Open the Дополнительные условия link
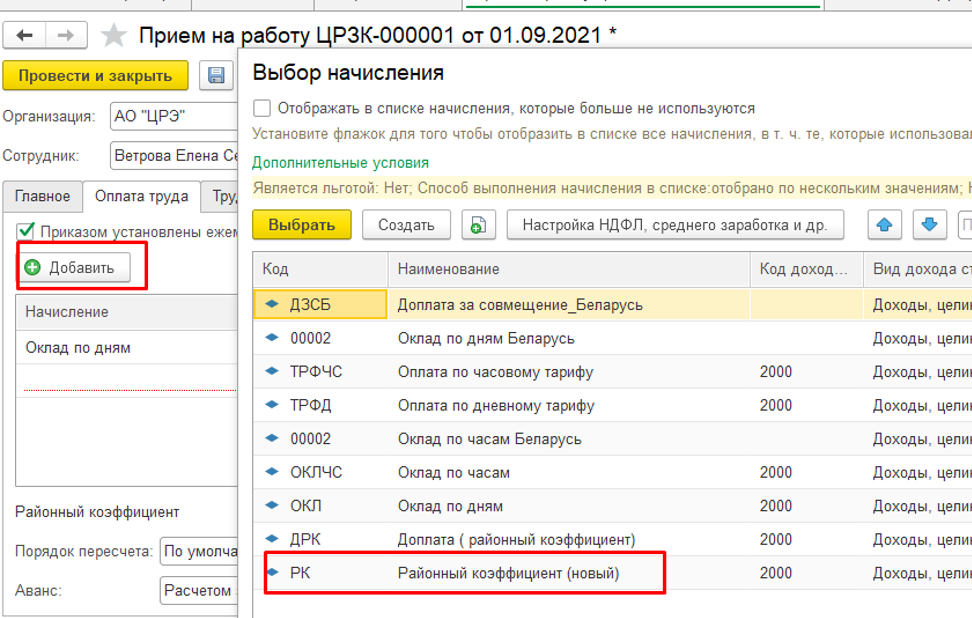This screenshot has width=972, height=618. click(x=340, y=163)
